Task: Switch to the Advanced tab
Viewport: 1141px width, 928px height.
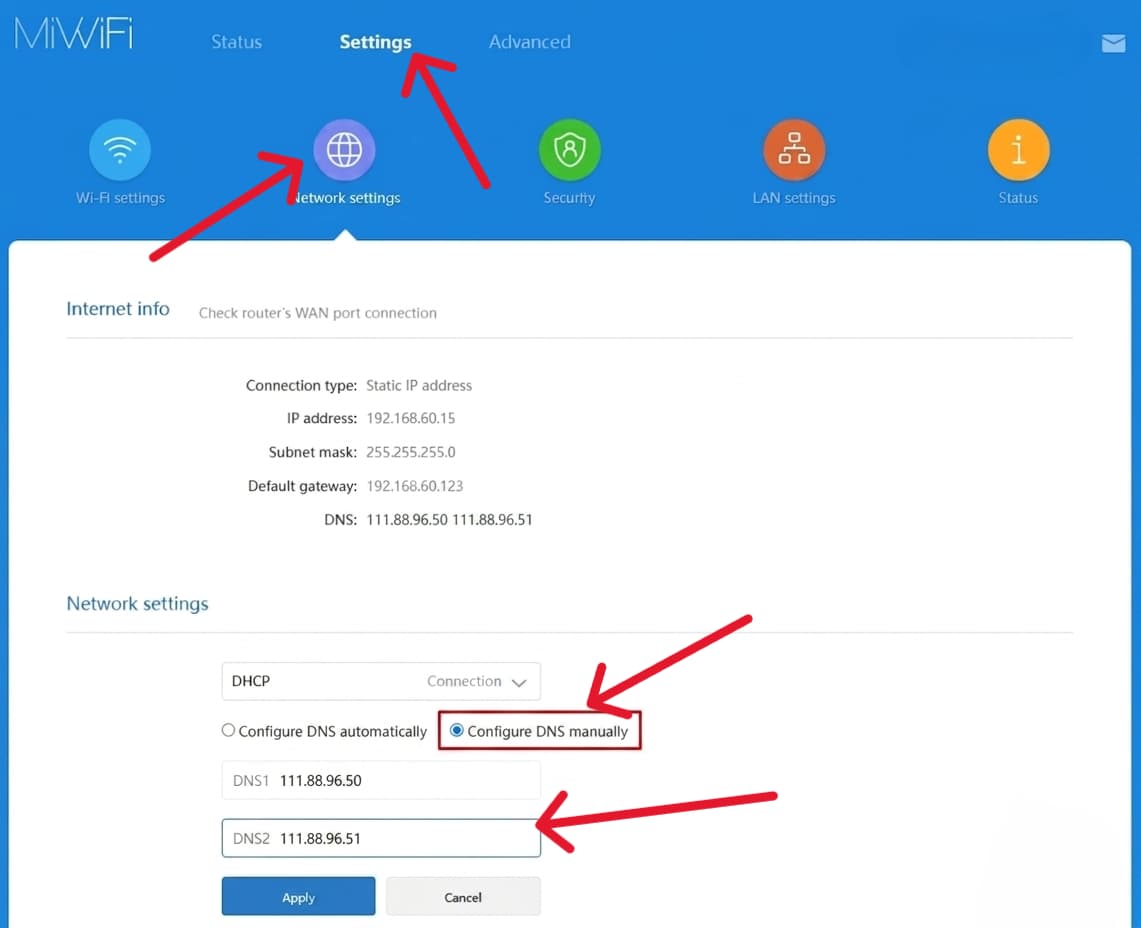Action: [x=530, y=42]
